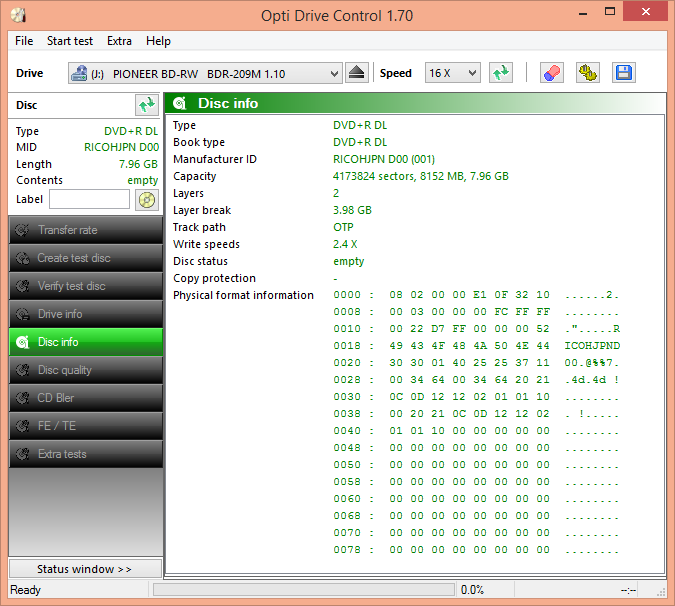Refresh disc info in Disc panel
This screenshot has width=675, height=606.
tap(147, 105)
